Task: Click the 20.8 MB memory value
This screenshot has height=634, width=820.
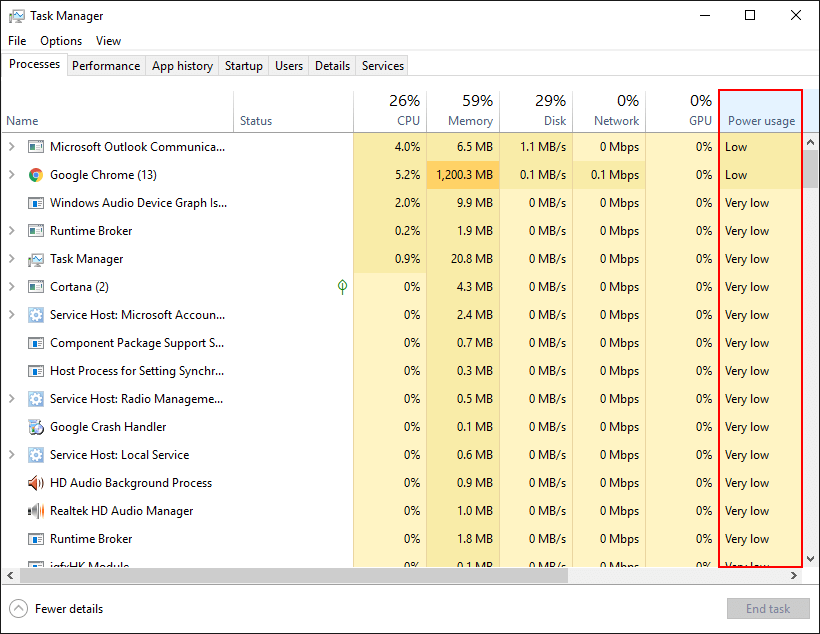Action: [472, 259]
